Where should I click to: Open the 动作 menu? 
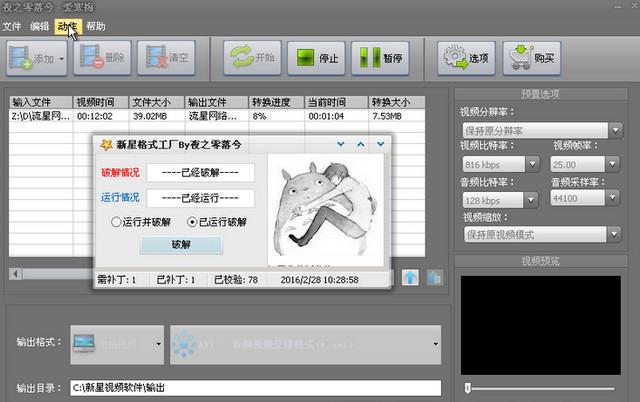point(68,27)
